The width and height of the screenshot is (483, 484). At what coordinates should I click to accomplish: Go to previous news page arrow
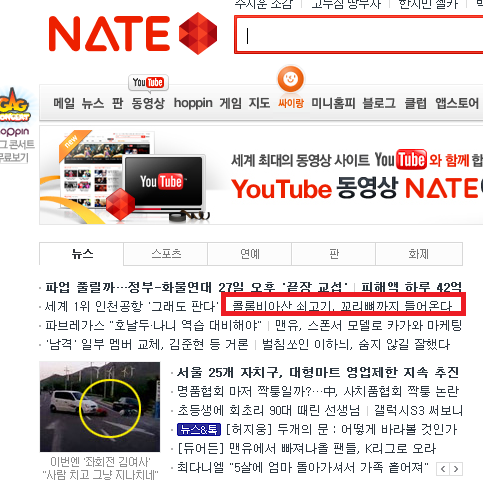(443, 469)
